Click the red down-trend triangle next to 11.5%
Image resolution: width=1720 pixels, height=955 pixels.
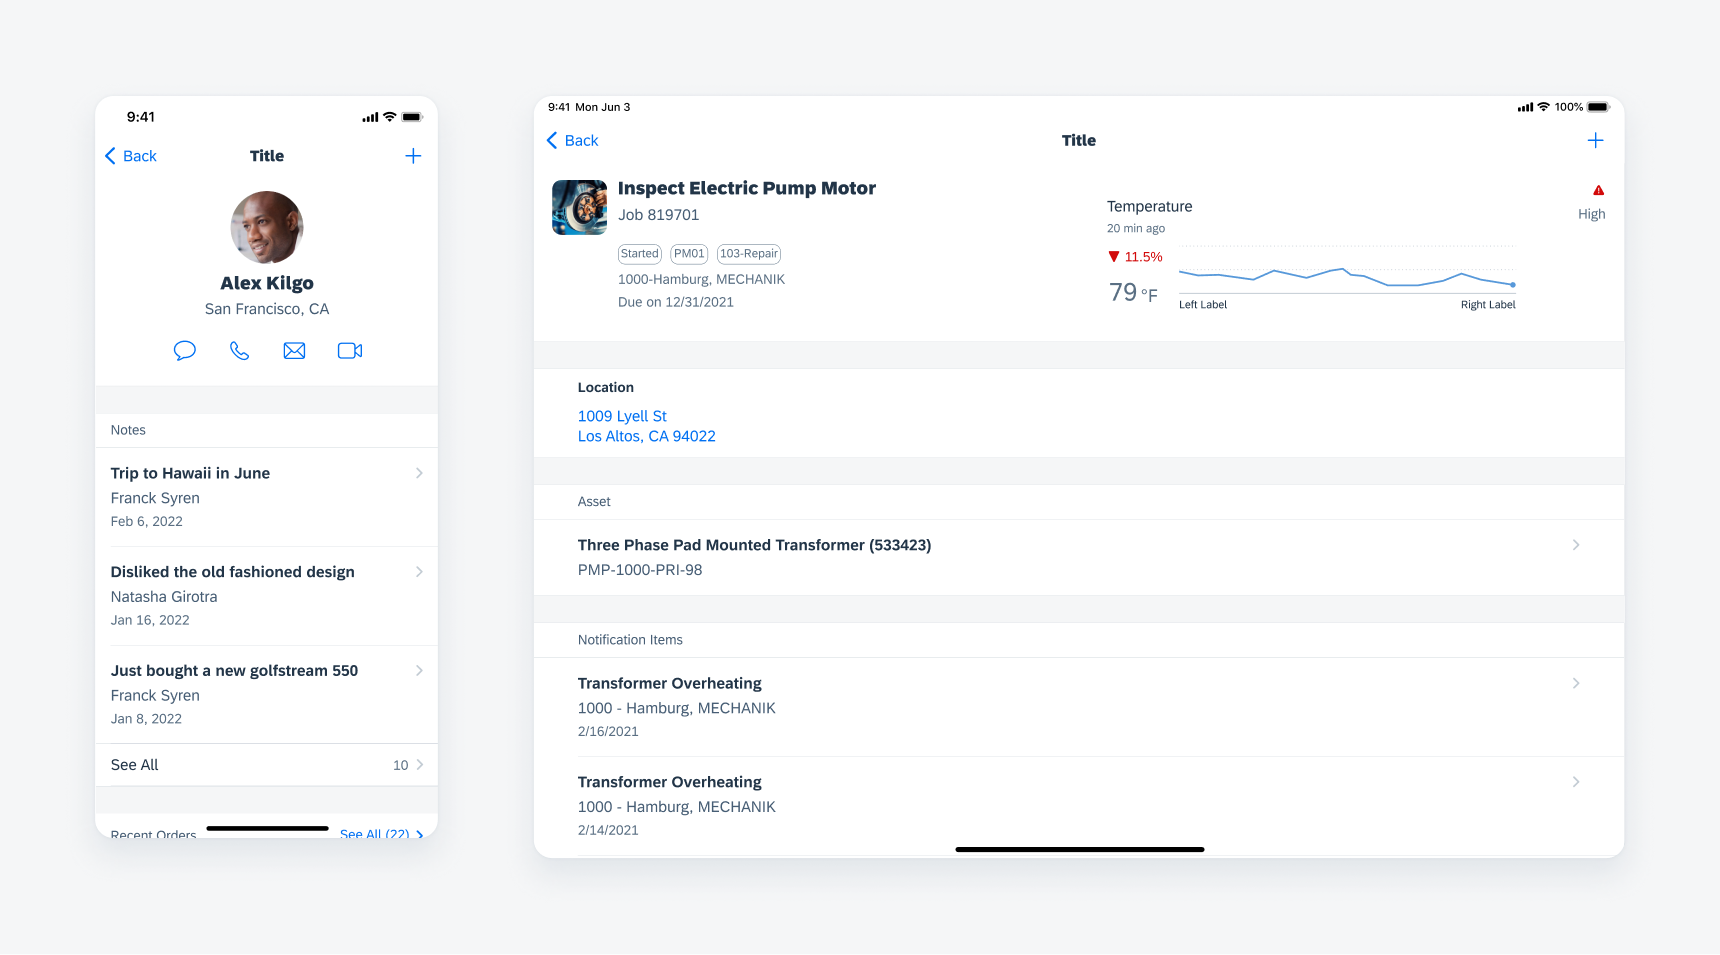click(1114, 257)
